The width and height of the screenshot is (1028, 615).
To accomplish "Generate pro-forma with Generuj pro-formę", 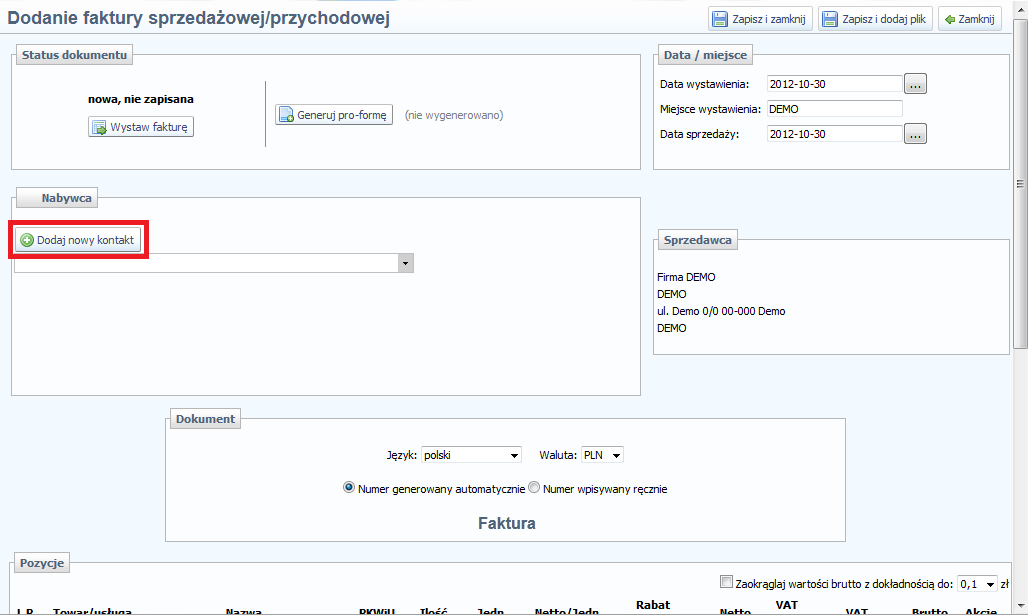I will 334,115.
